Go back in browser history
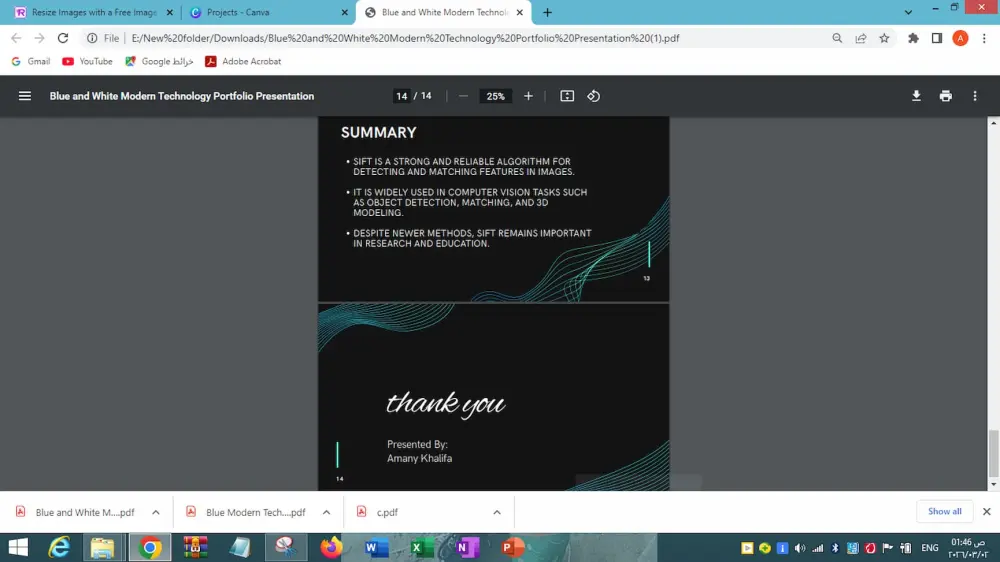The height and width of the screenshot is (562, 1000). tap(16, 38)
